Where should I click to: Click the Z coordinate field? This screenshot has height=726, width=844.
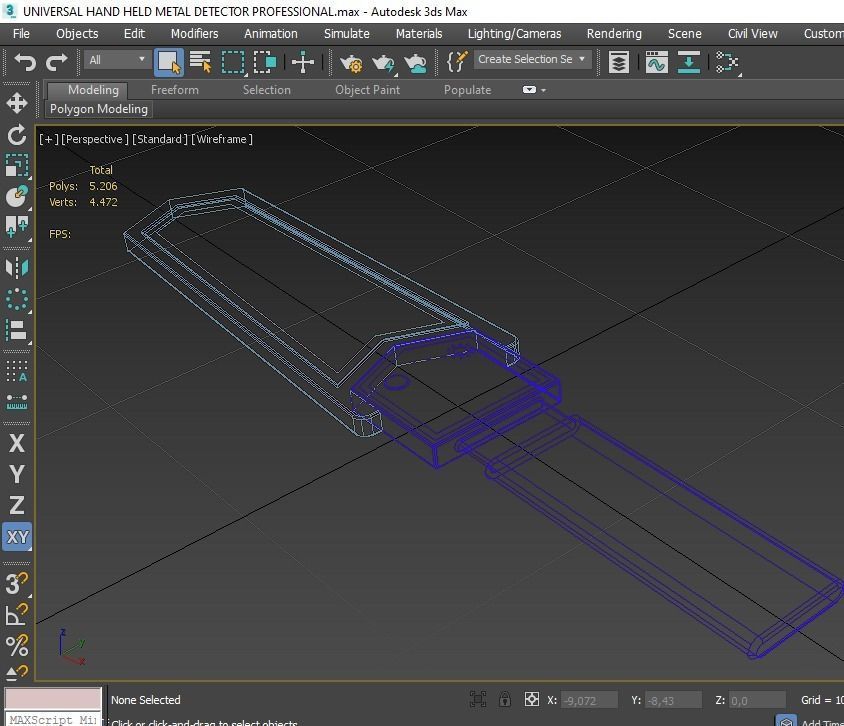click(756, 700)
